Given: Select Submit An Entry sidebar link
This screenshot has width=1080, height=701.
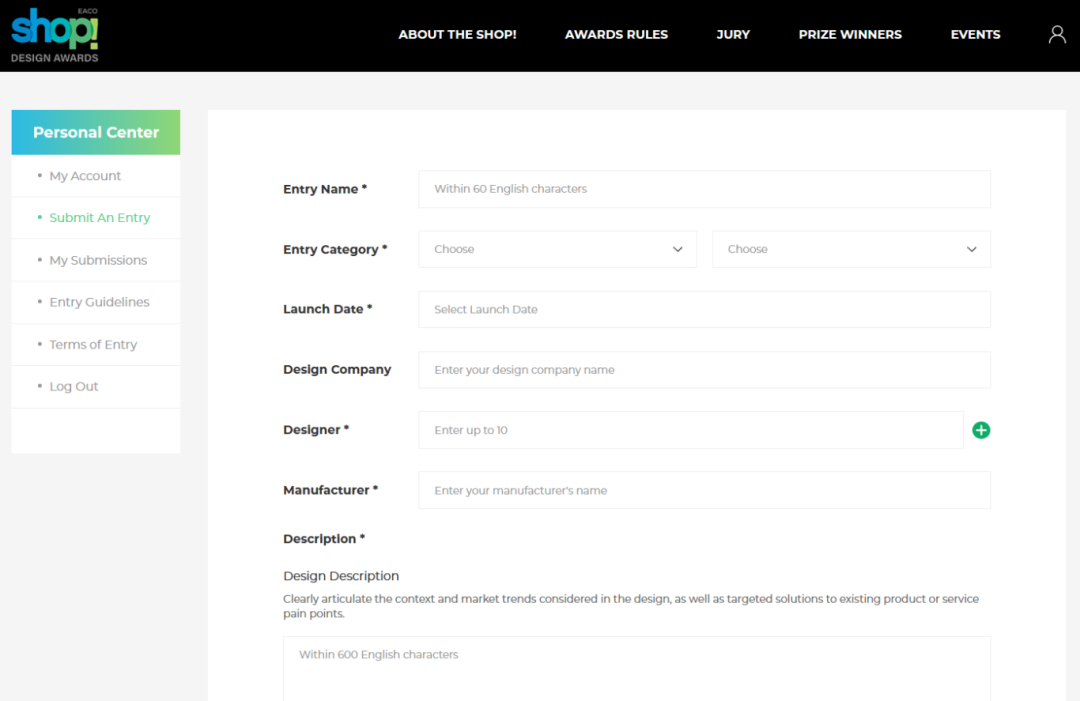Looking at the screenshot, I should coord(99,218).
